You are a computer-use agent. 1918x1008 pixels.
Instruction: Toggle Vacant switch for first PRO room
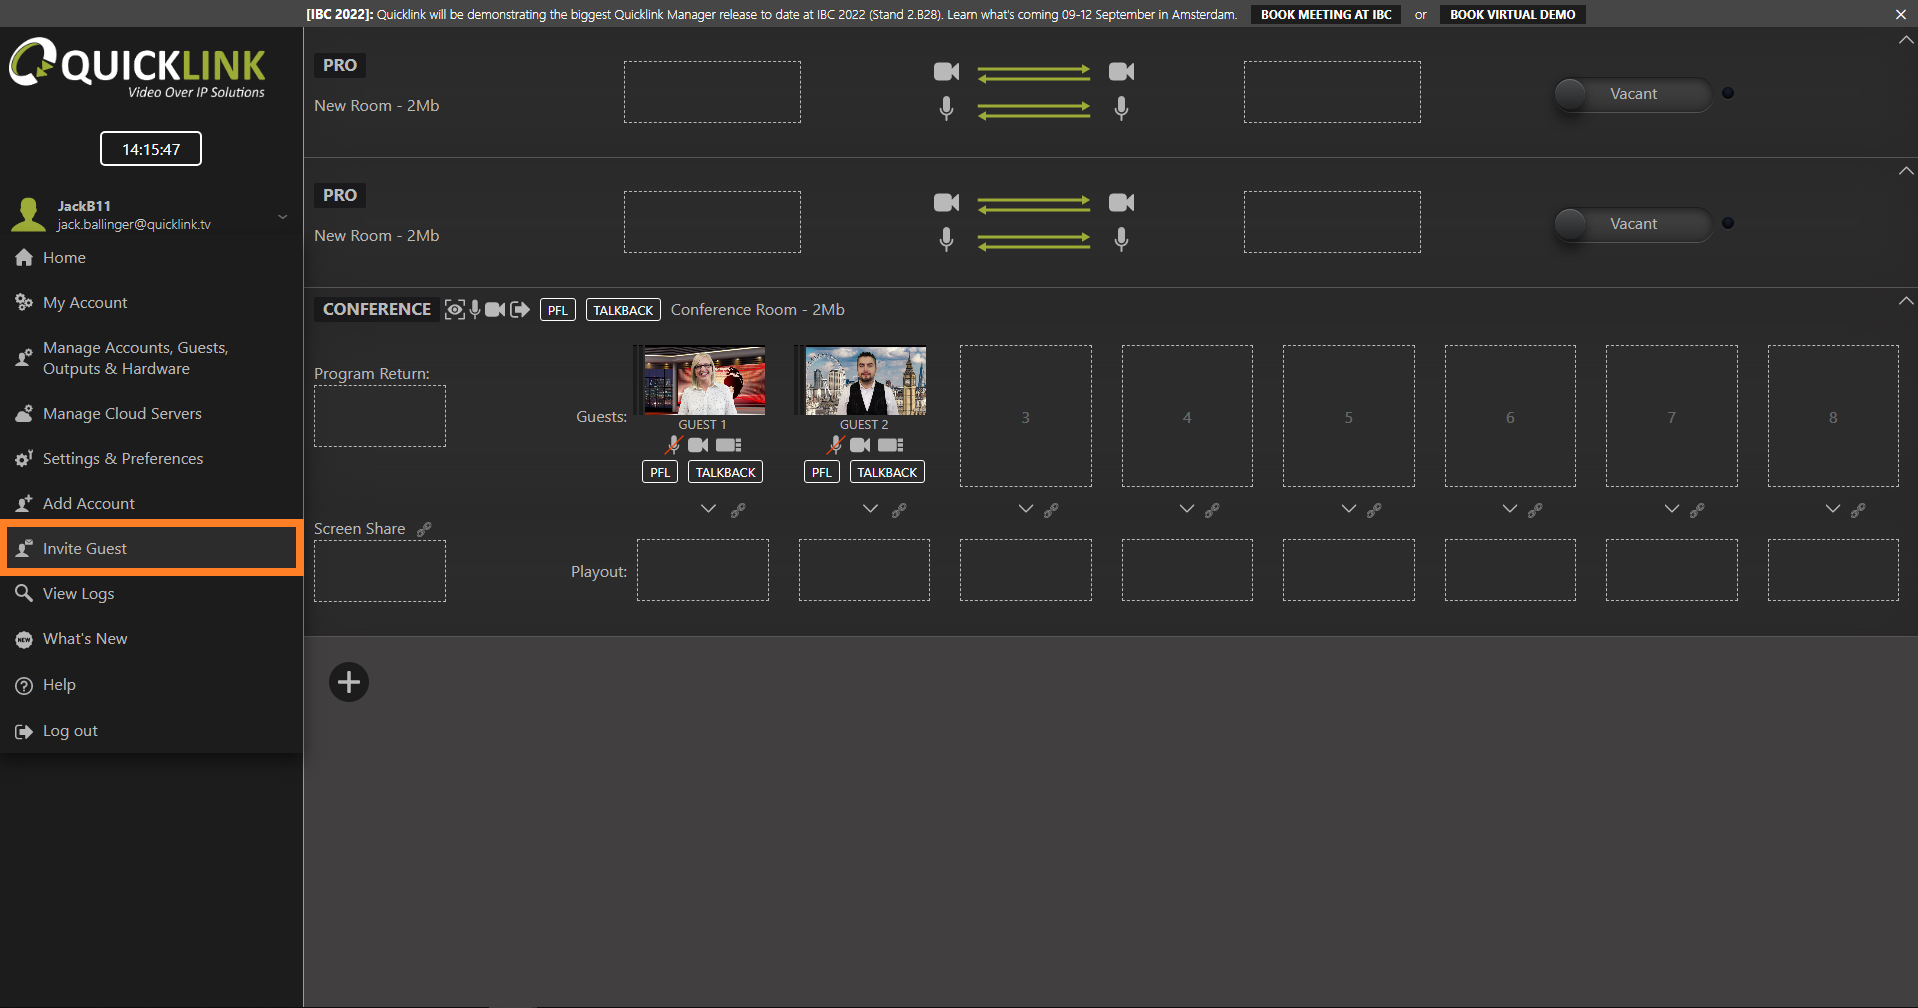click(x=1632, y=94)
